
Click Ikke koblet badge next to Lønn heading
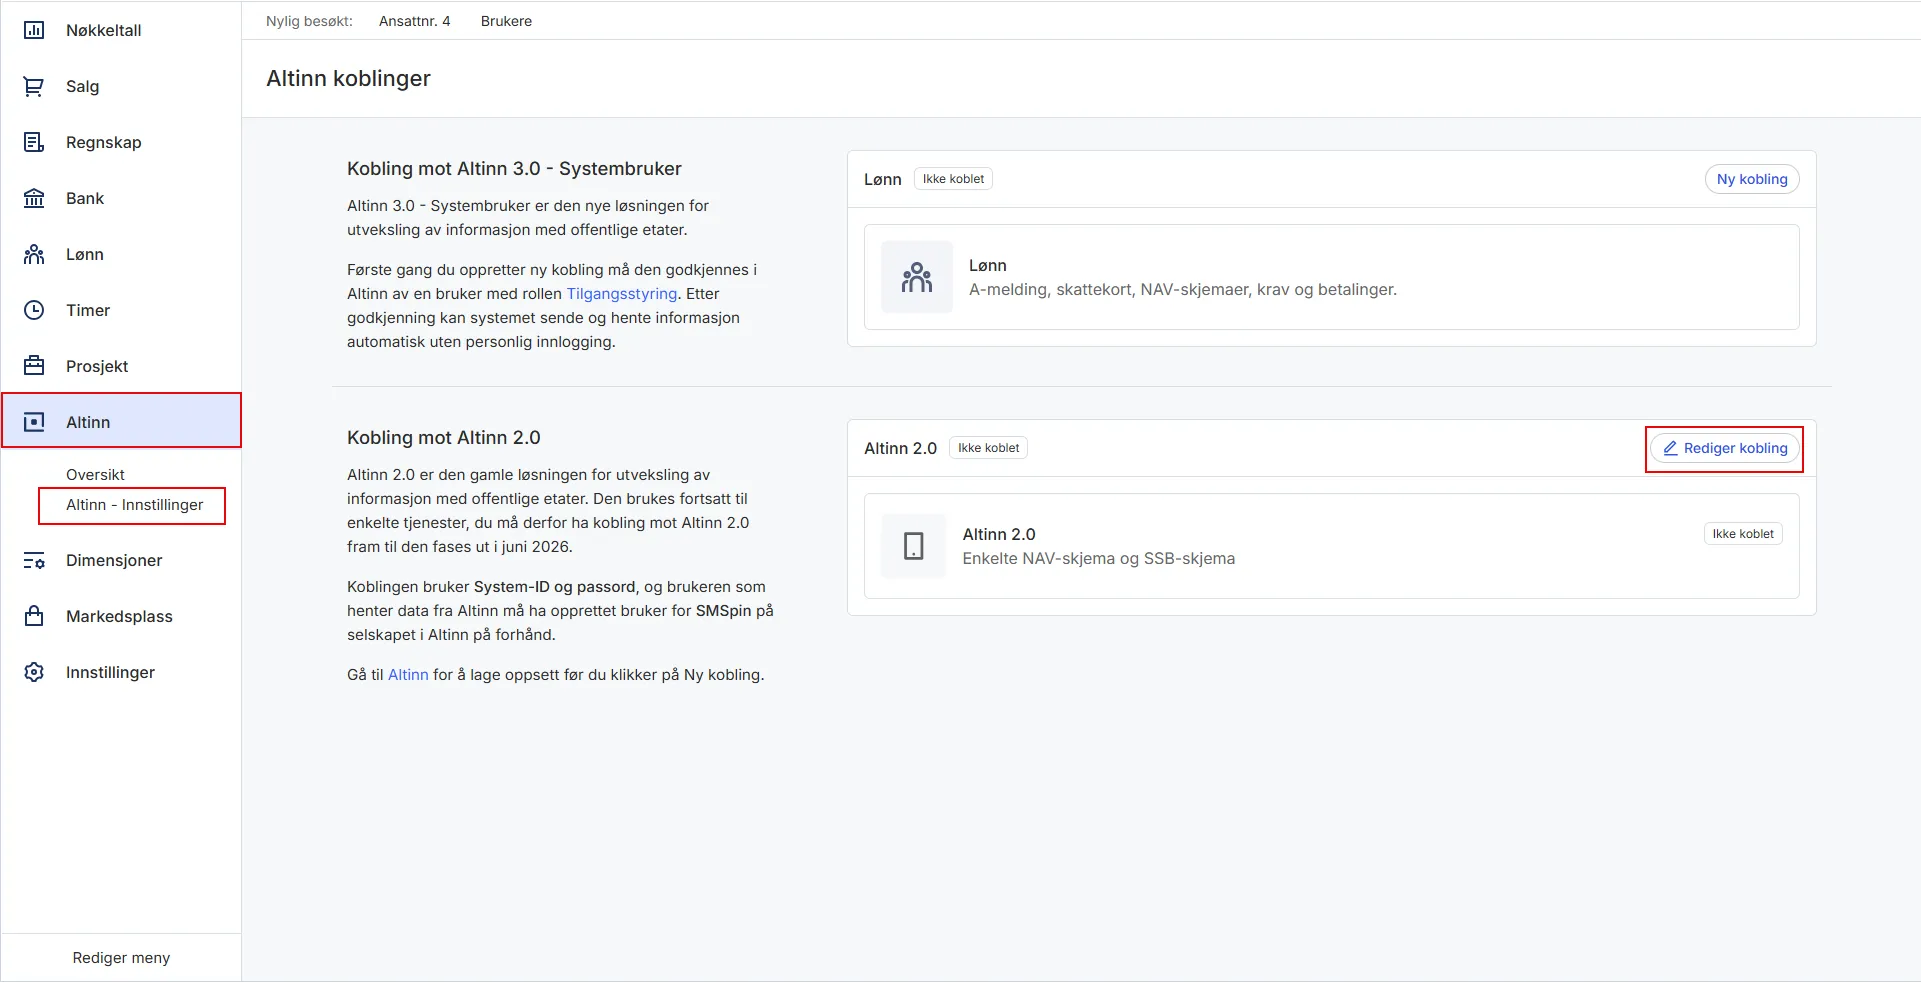click(953, 179)
